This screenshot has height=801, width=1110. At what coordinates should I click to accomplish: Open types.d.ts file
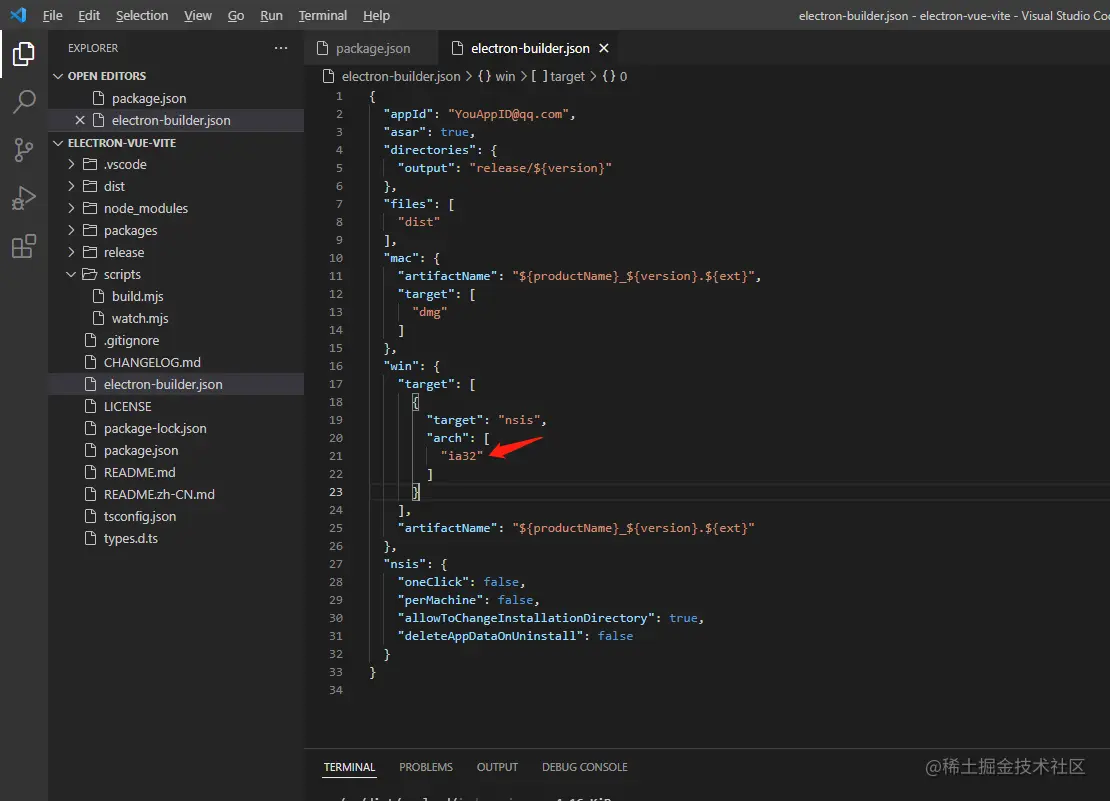pos(176,538)
